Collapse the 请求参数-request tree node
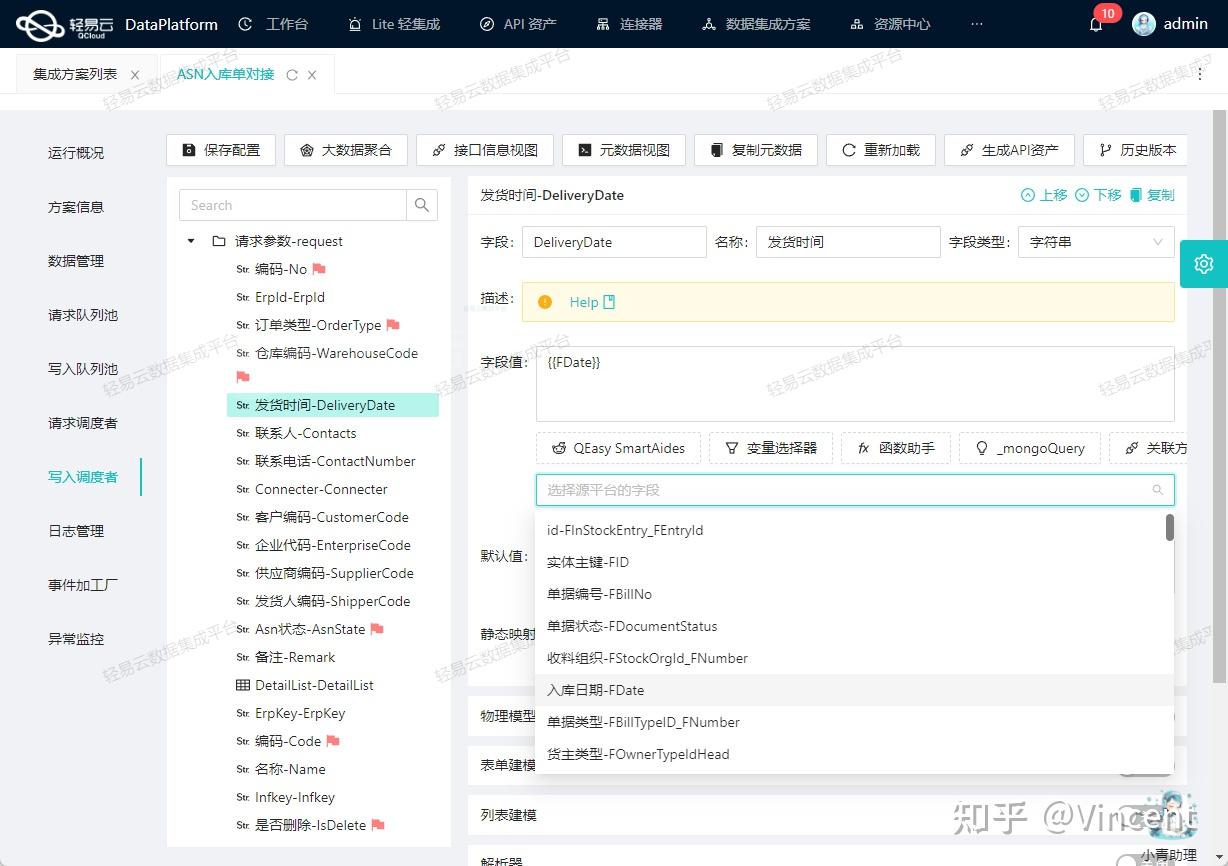Screen dimensions: 1228x866 (190, 241)
